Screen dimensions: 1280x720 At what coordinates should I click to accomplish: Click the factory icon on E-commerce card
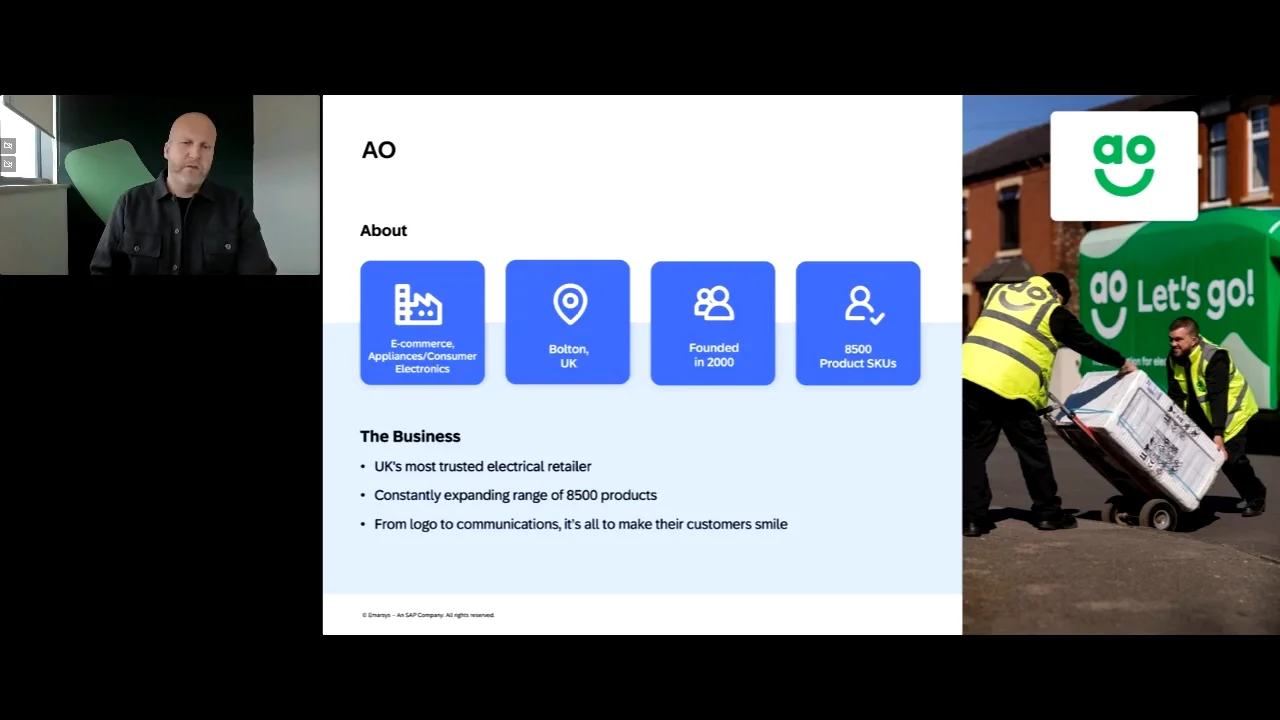point(418,304)
